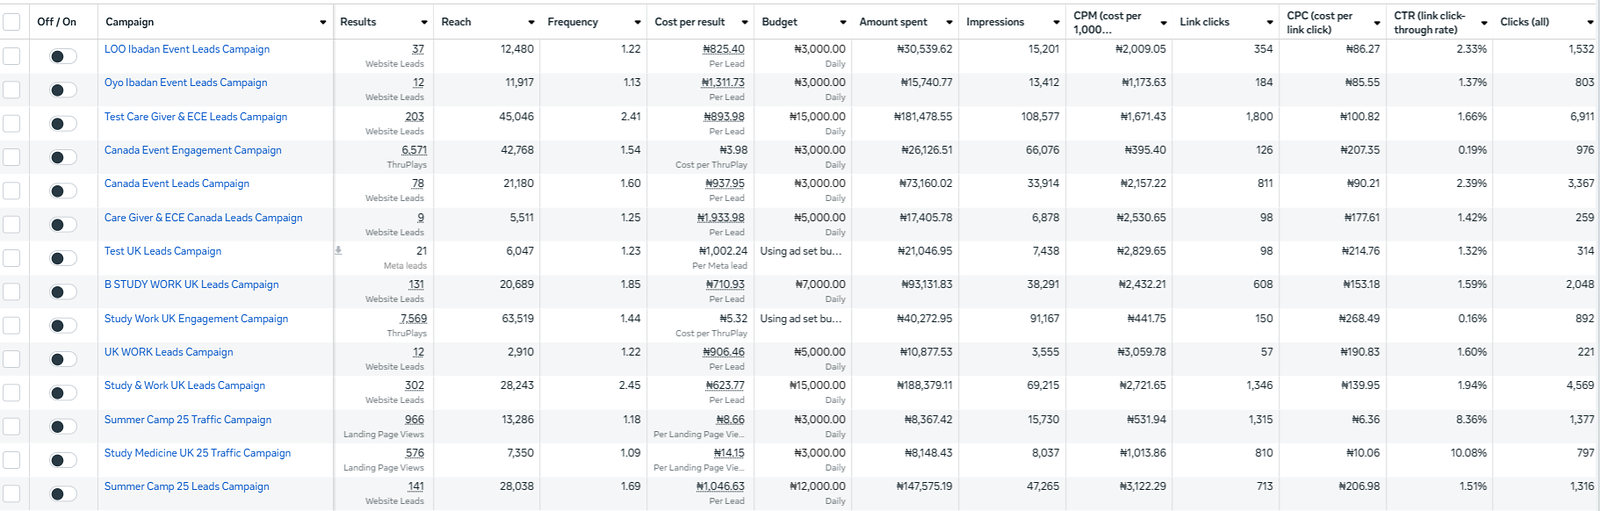Open Summer Camp 25 Traffic Campaign
Screen dimensions: 1600x511
[188, 420]
